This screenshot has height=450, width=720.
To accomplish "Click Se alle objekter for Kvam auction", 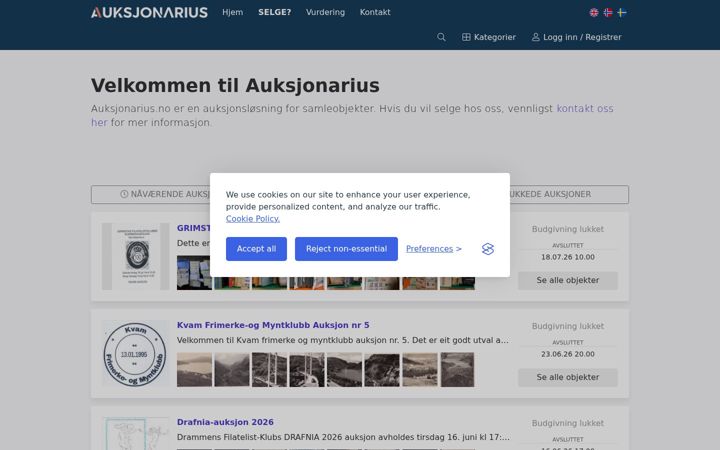I will pyautogui.click(x=568, y=377).
